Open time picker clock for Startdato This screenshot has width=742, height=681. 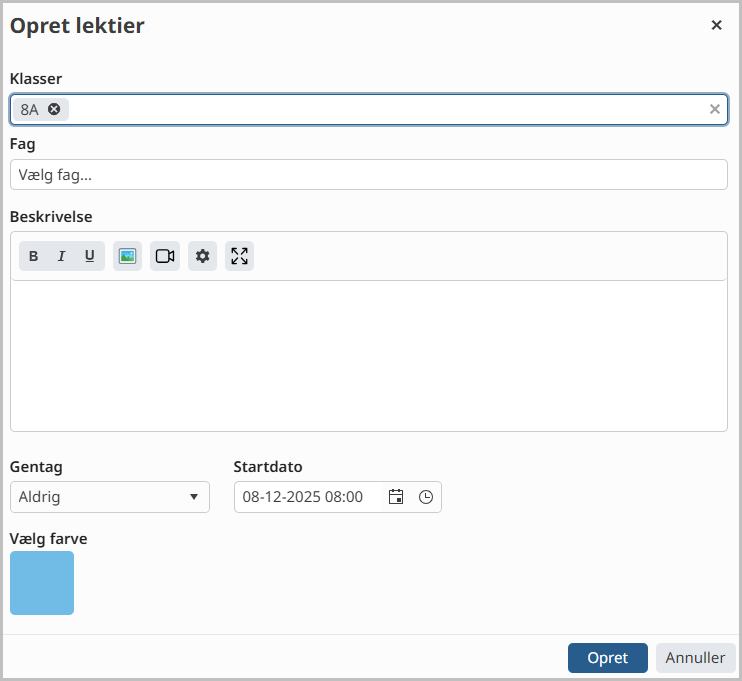tap(426, 497)
